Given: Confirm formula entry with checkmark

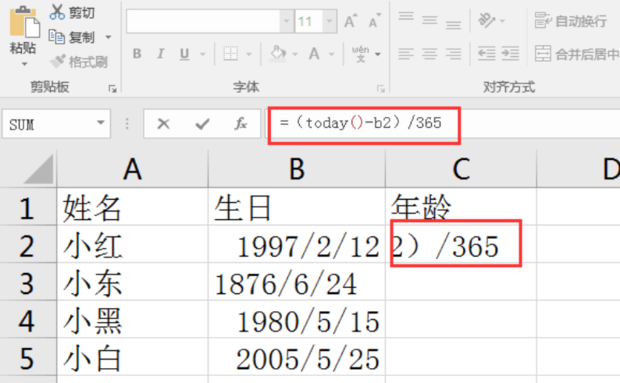Looking at the screenshot, I should [202, 124].
